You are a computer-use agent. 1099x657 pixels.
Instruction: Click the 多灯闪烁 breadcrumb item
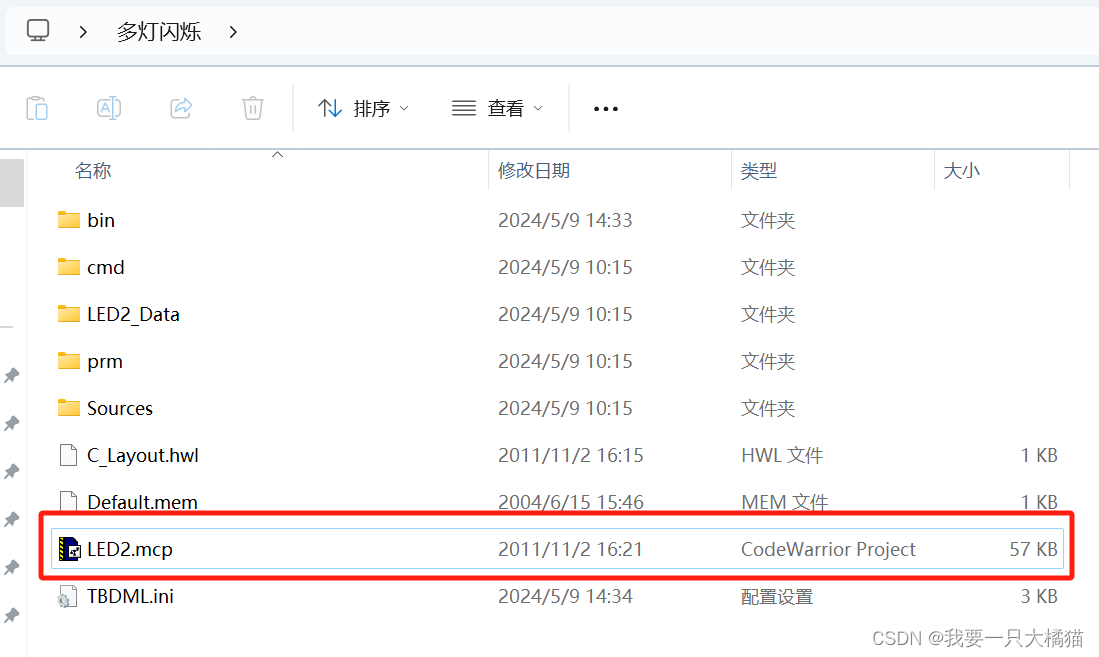pyautogui.click(x=159, y=31)
